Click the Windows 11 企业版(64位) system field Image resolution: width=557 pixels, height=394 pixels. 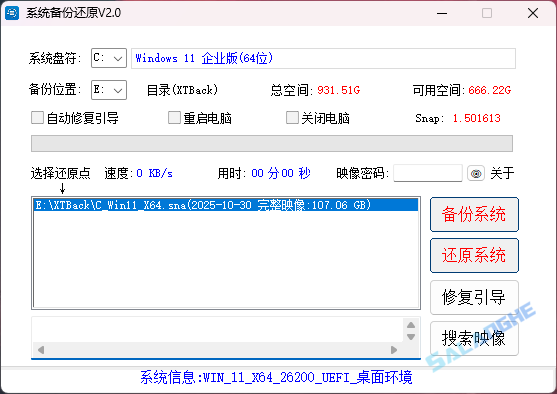point(323,58)
